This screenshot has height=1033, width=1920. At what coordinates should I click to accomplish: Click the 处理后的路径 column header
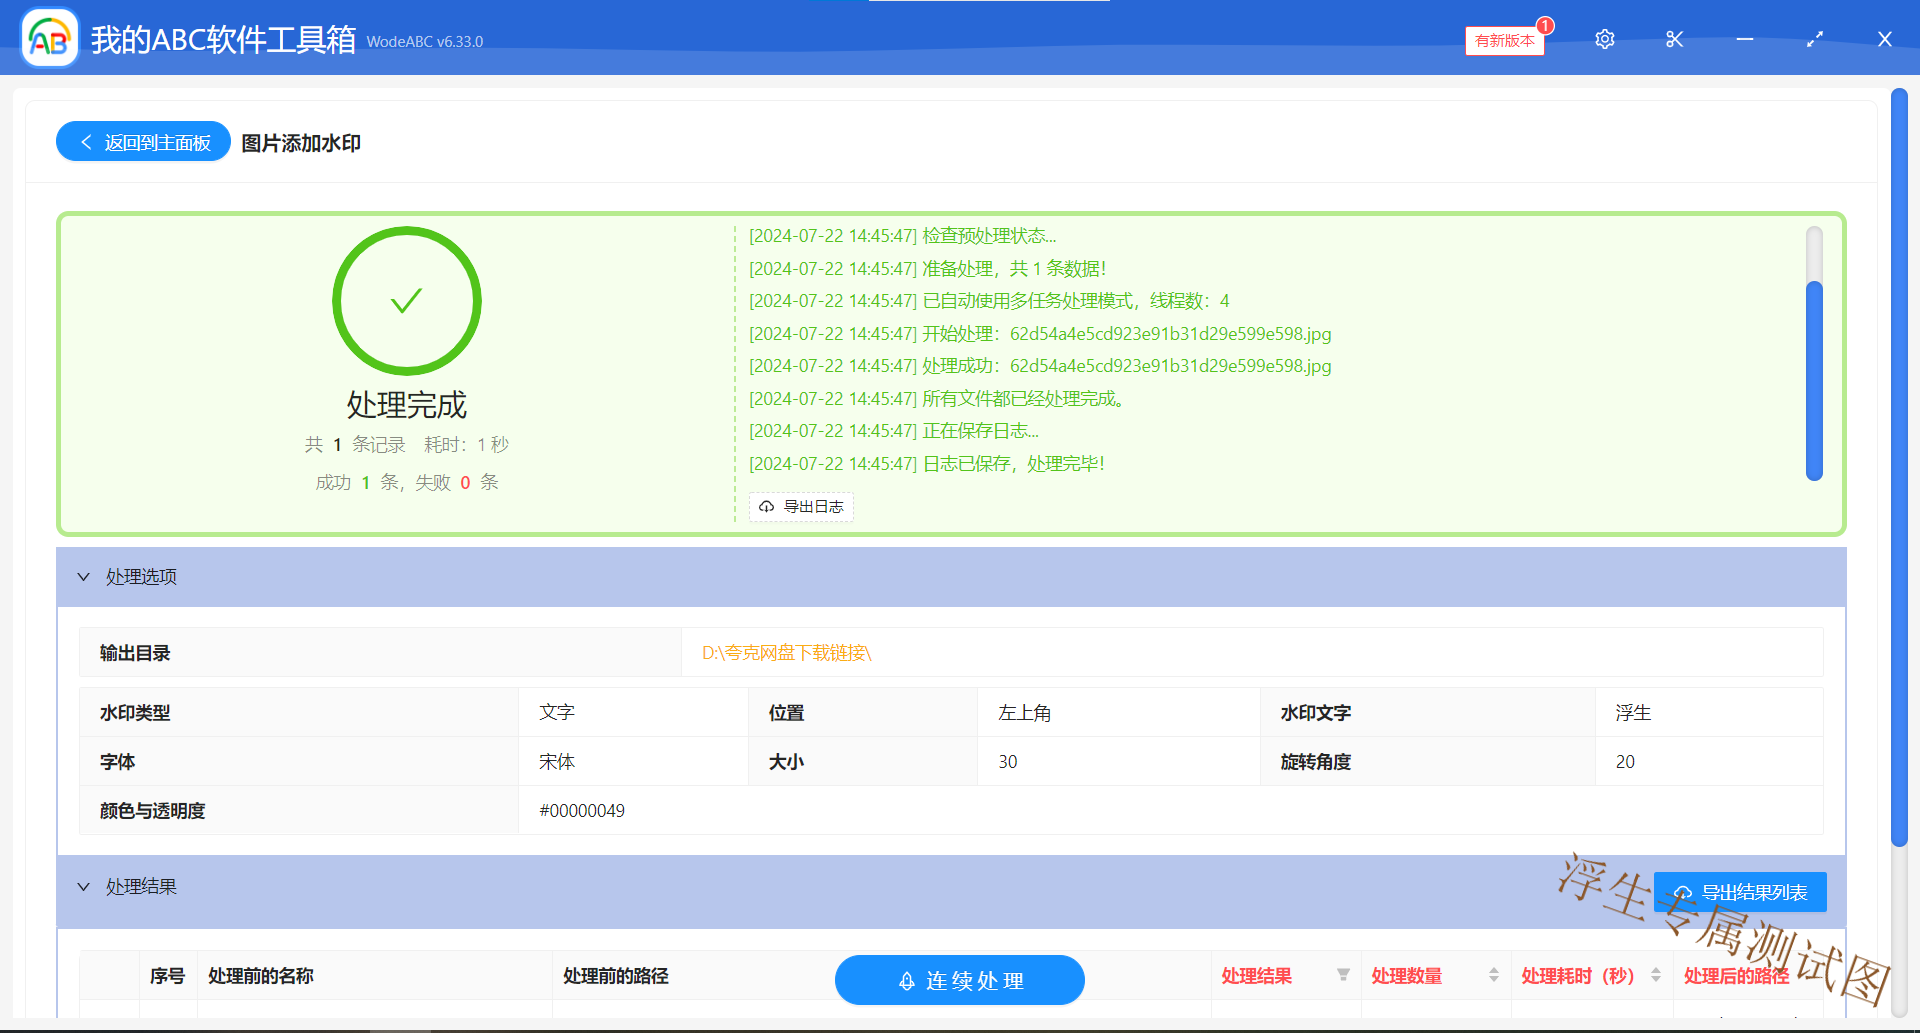click(1736, 976)
